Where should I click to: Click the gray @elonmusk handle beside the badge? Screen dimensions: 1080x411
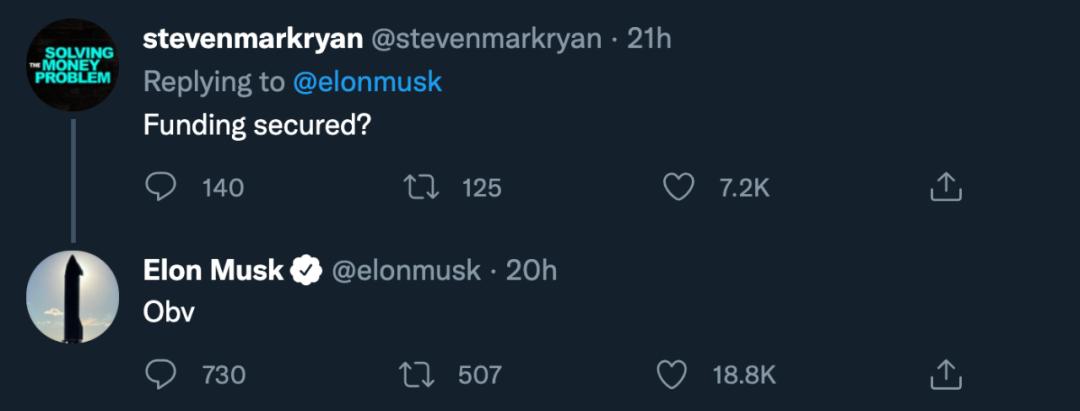(x=405, y=270)
